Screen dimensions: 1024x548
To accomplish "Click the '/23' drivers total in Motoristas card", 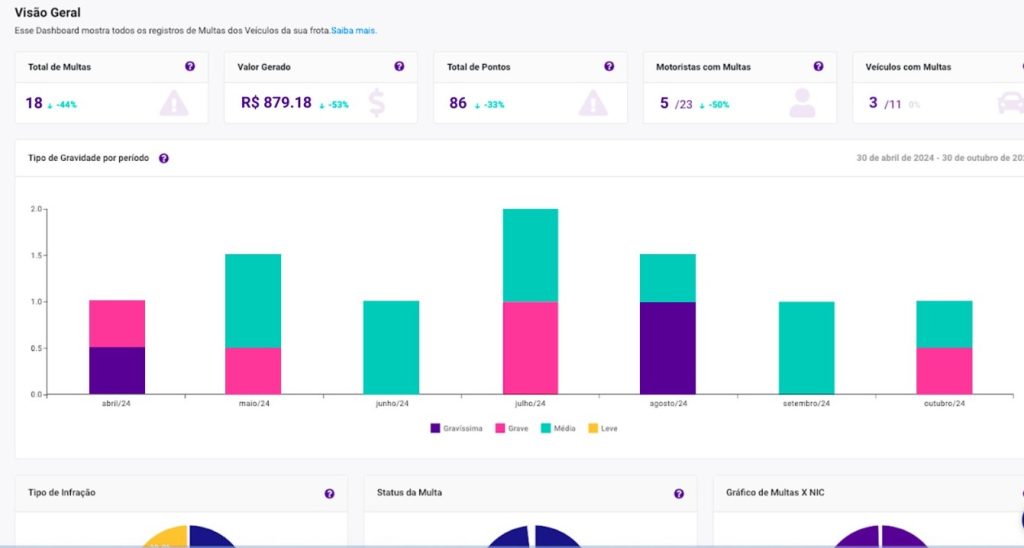I will click(x=684, y=105).
